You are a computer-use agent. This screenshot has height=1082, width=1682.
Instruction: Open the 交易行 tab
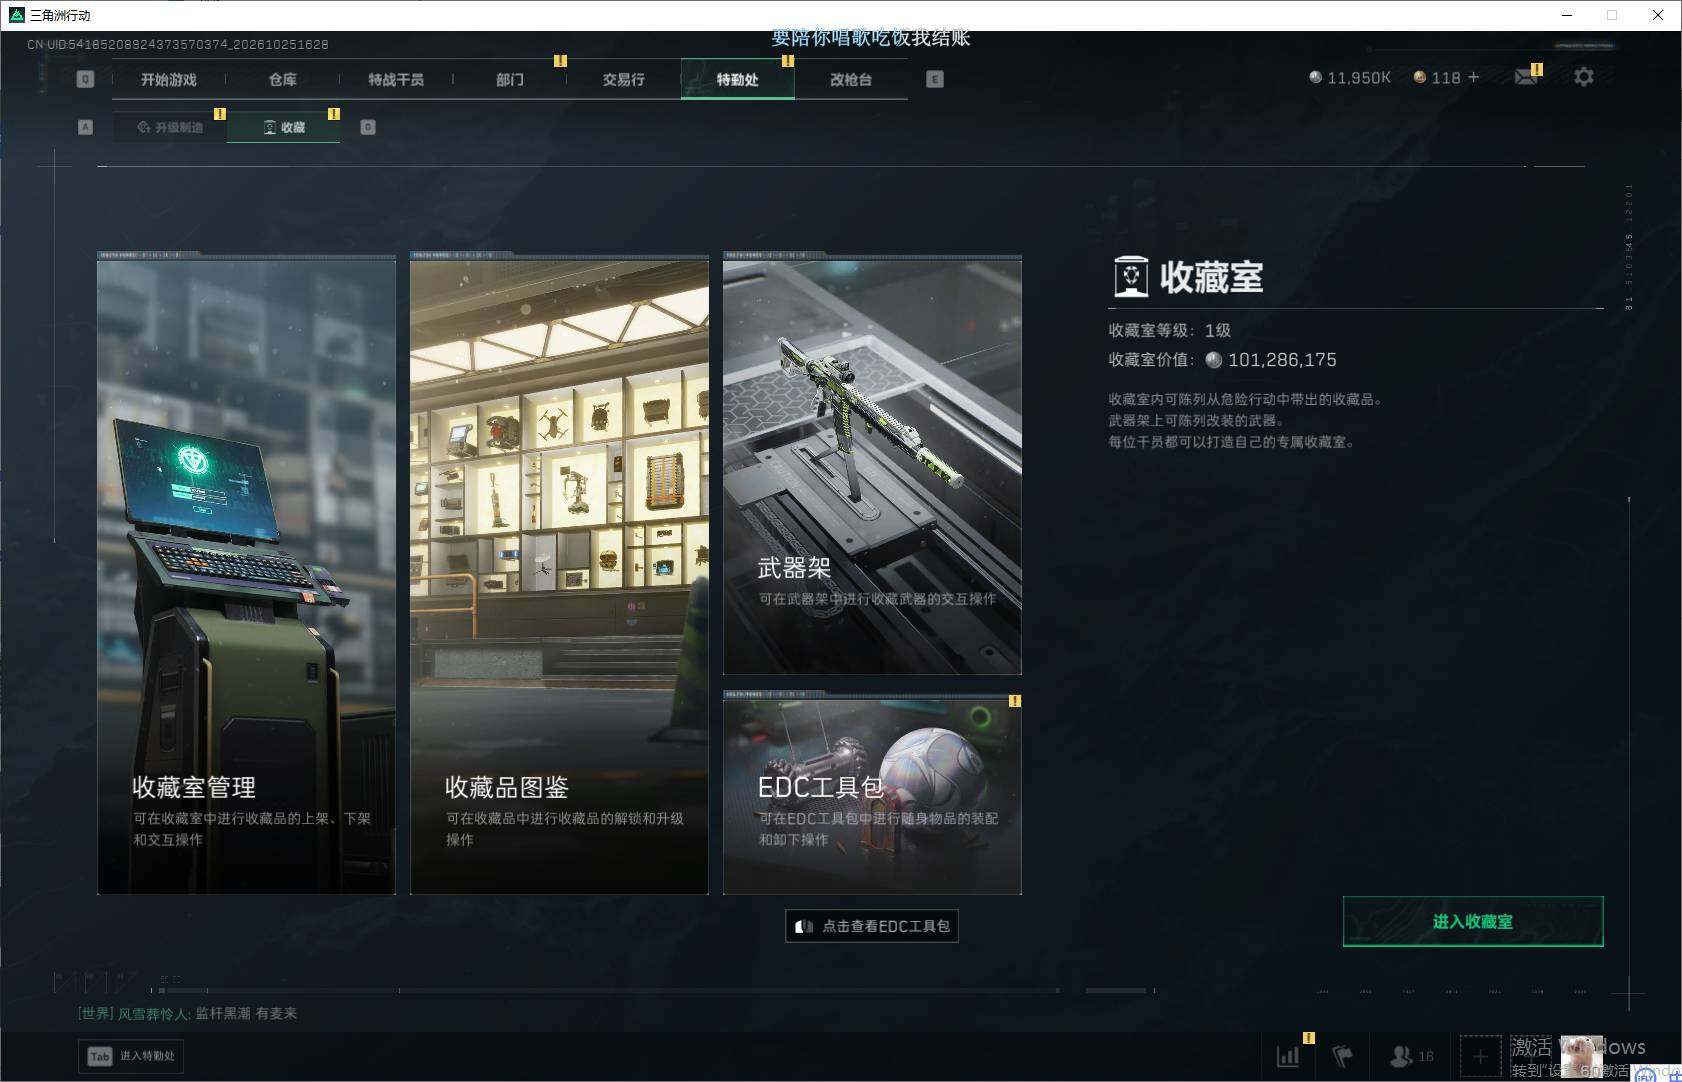tap(624, 80)
